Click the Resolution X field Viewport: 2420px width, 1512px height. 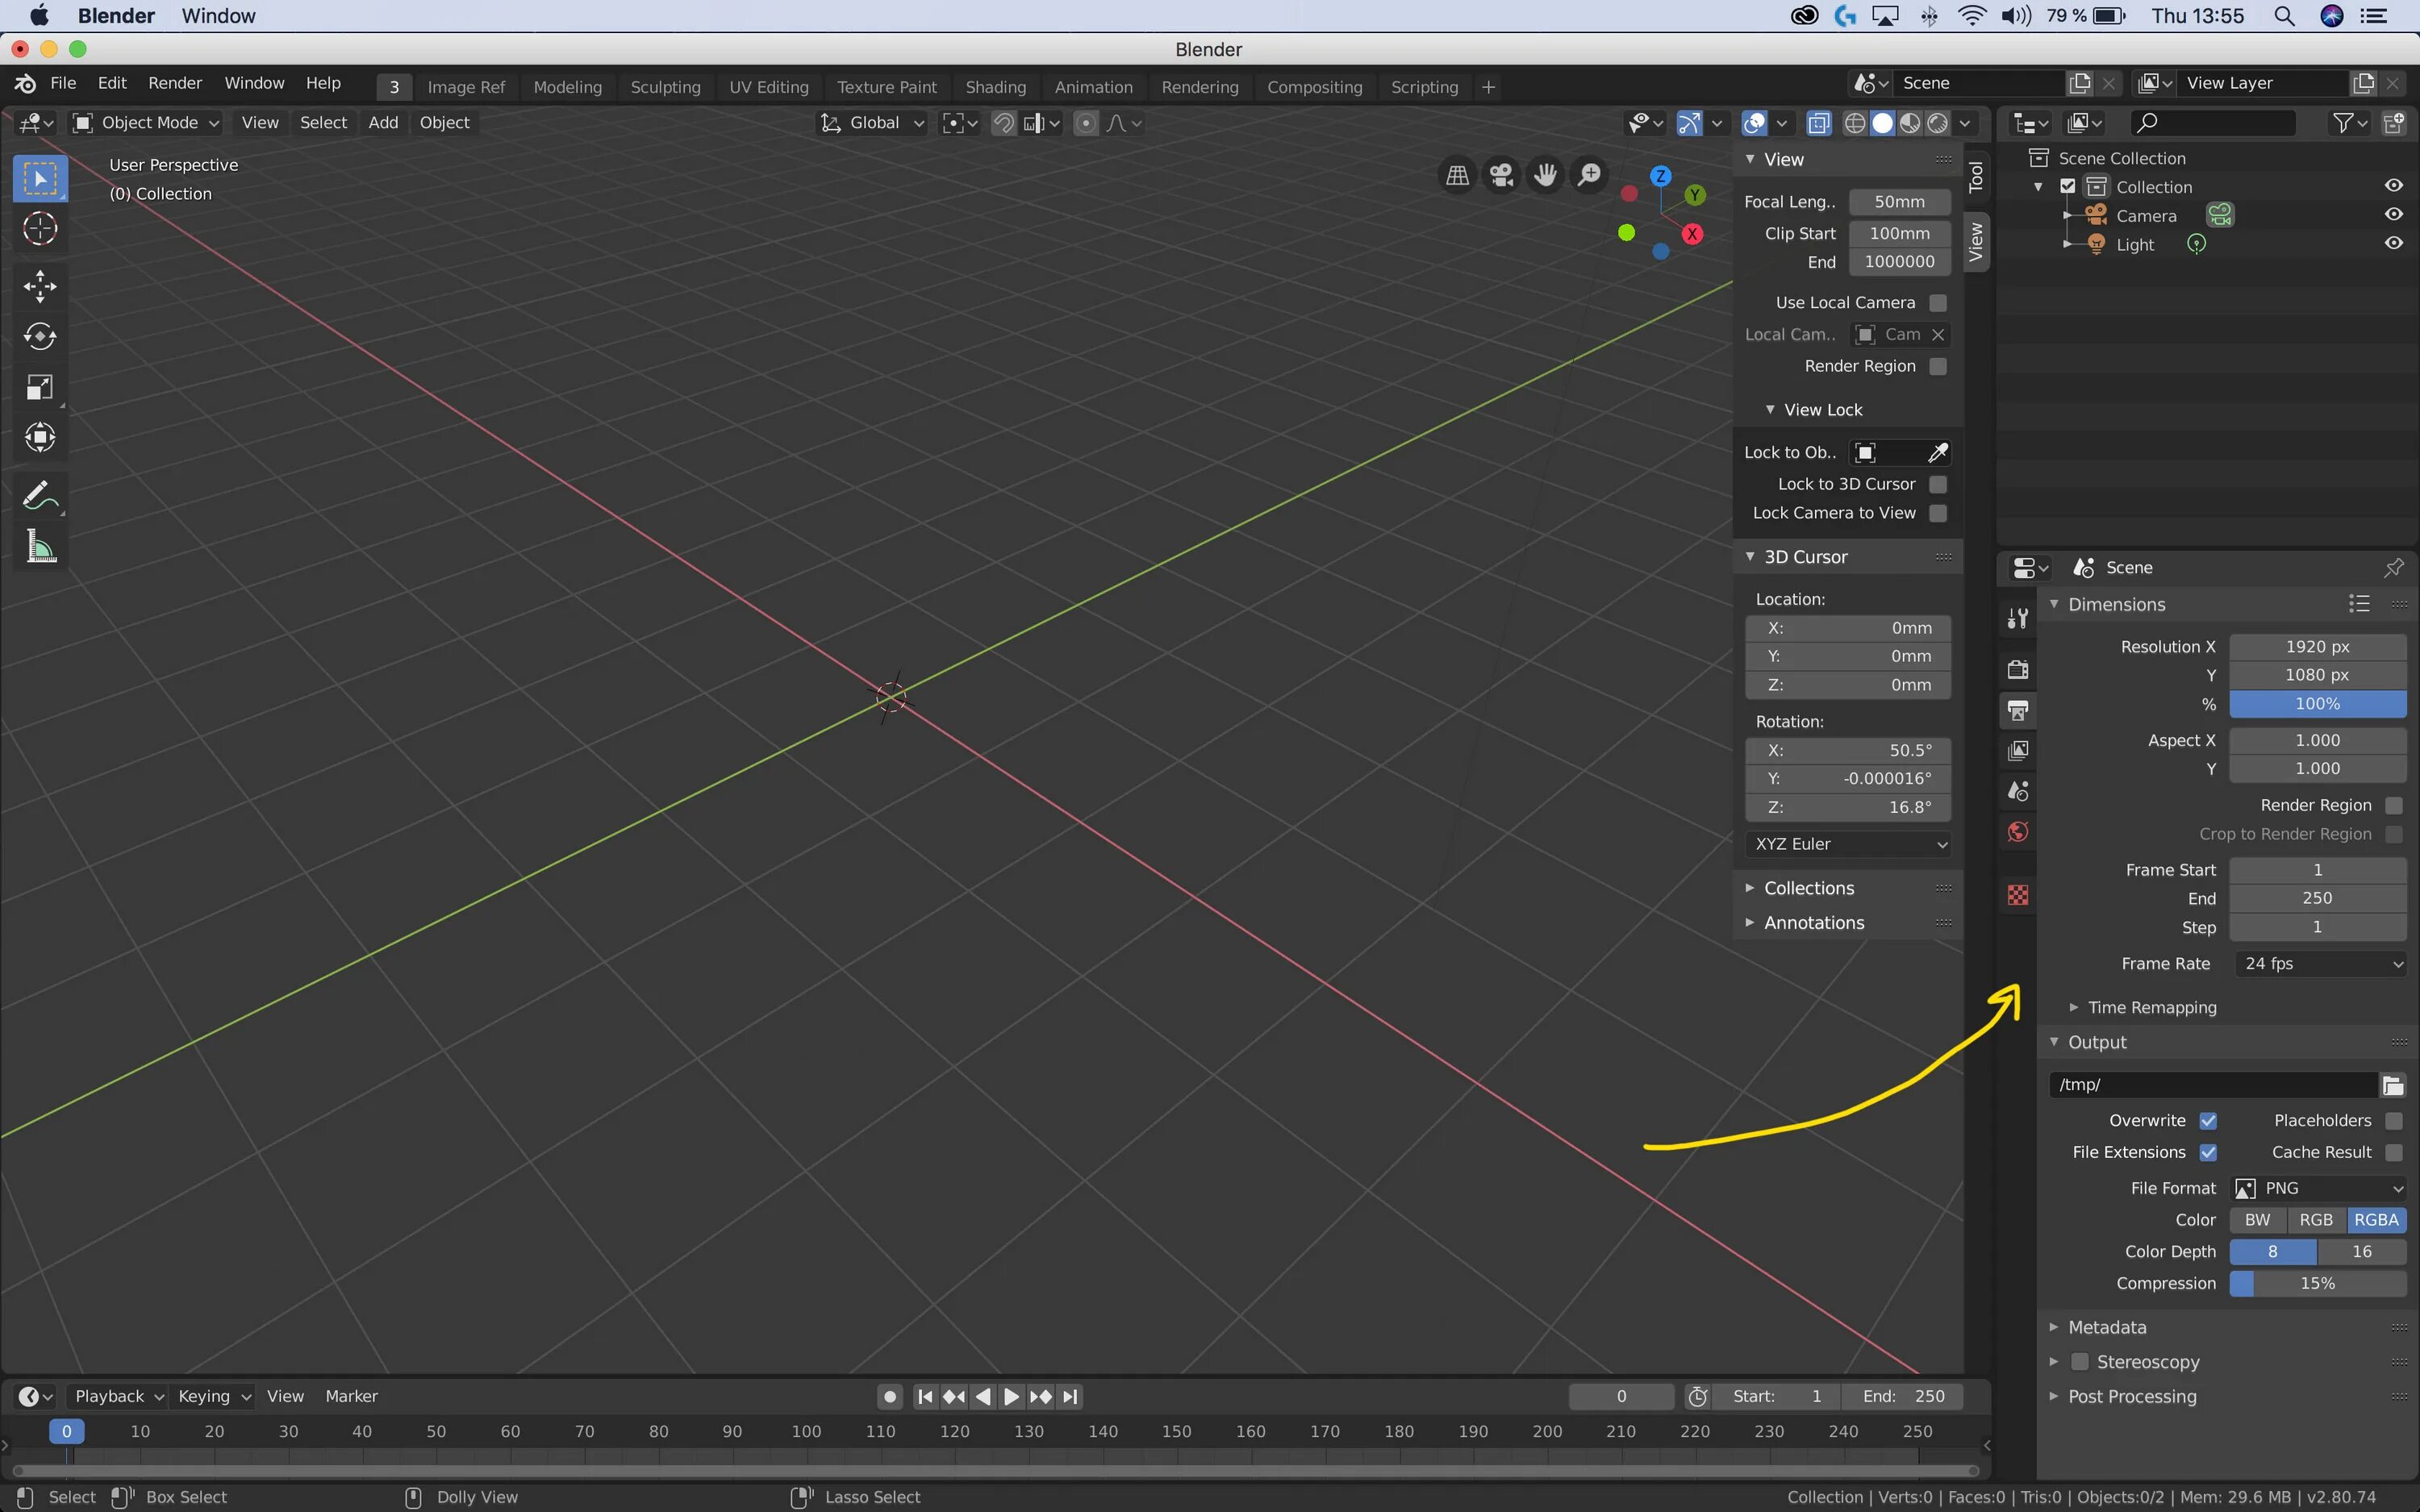(x=2317, y=647)
